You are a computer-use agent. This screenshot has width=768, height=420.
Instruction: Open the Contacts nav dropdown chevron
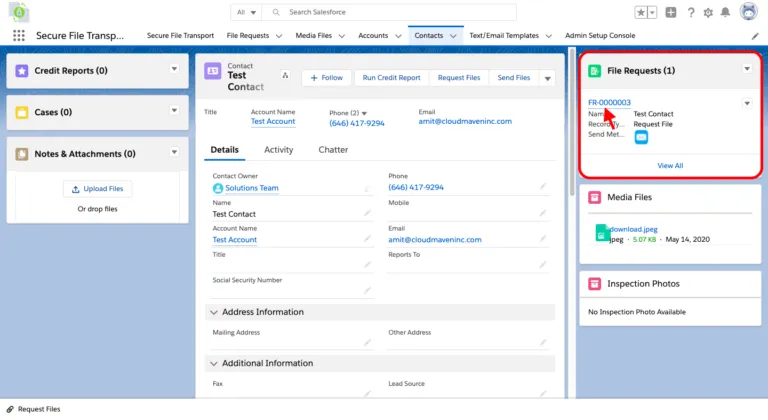click(x=453, y=36)
